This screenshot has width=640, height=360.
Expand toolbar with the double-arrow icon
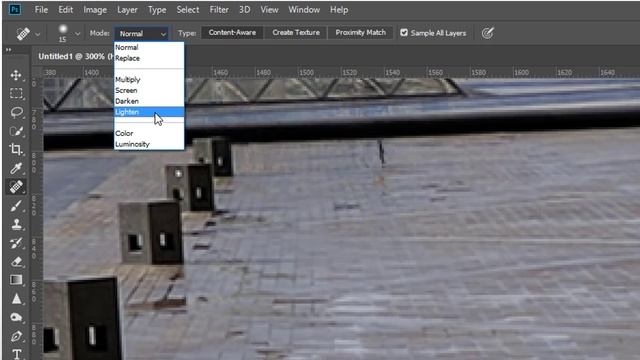8,50
